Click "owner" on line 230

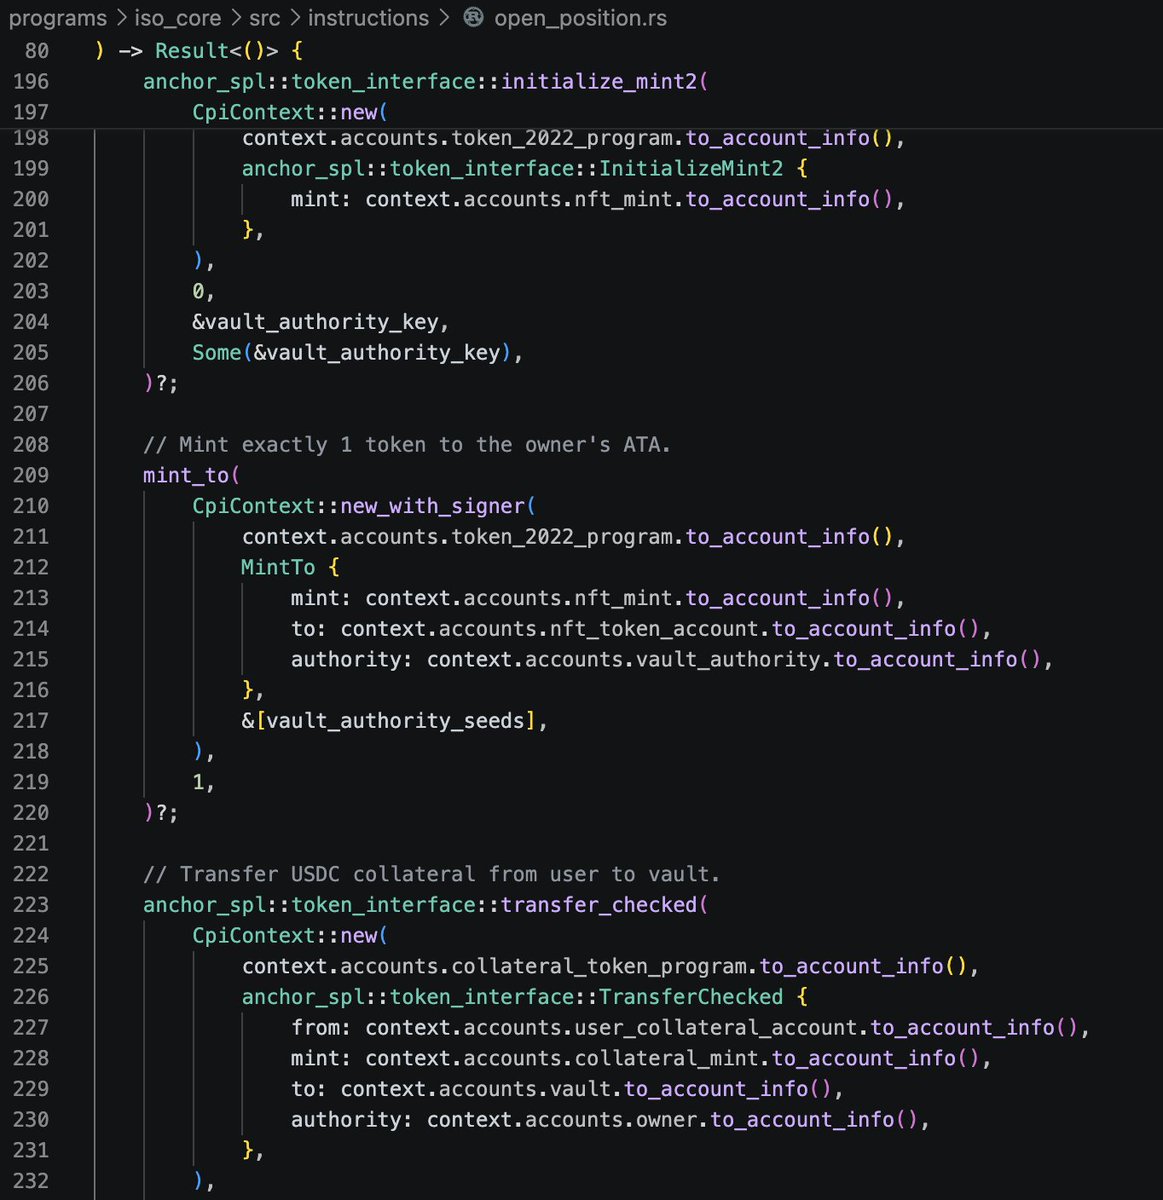click(667, 1119)
